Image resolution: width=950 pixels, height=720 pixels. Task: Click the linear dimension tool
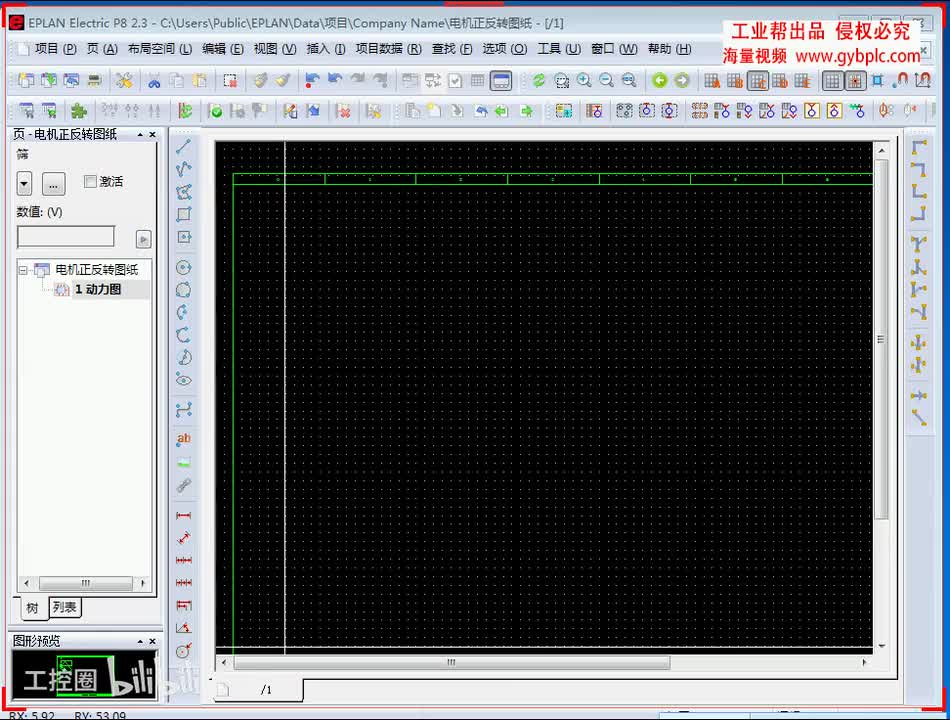[184, 515]
